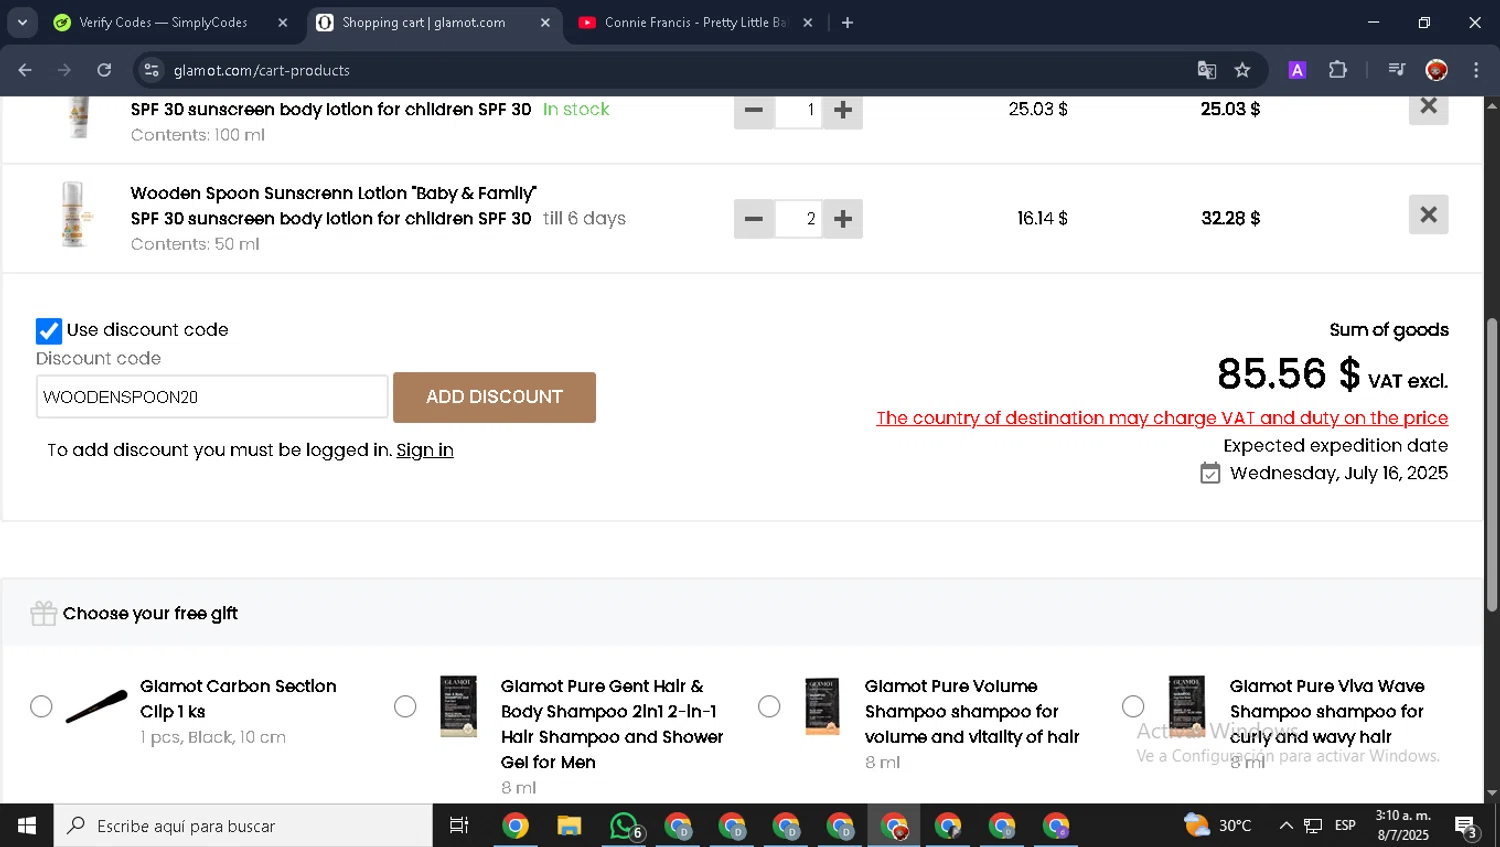Open the Extensions puzzle icon
Viewport: 1500px width, 847px height.
[1338, 70]
